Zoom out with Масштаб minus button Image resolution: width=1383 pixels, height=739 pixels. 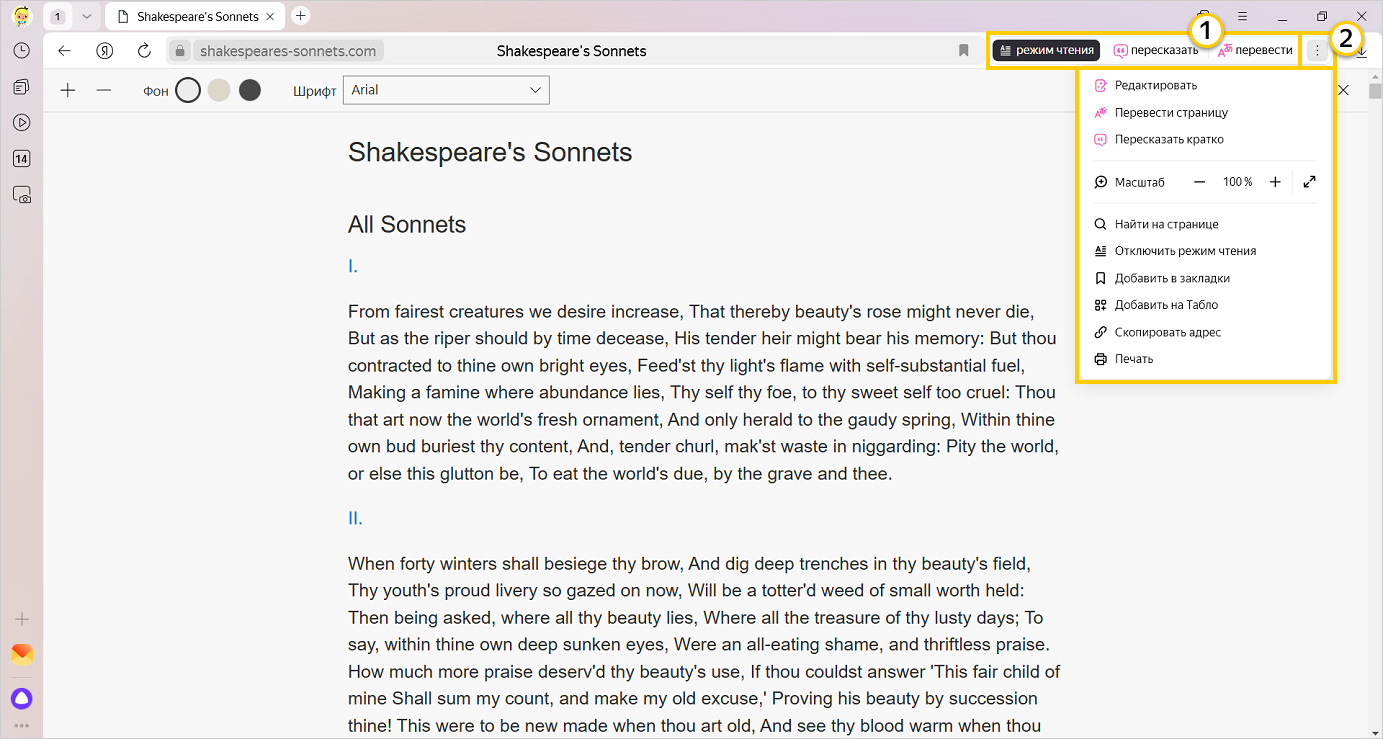1200,182
